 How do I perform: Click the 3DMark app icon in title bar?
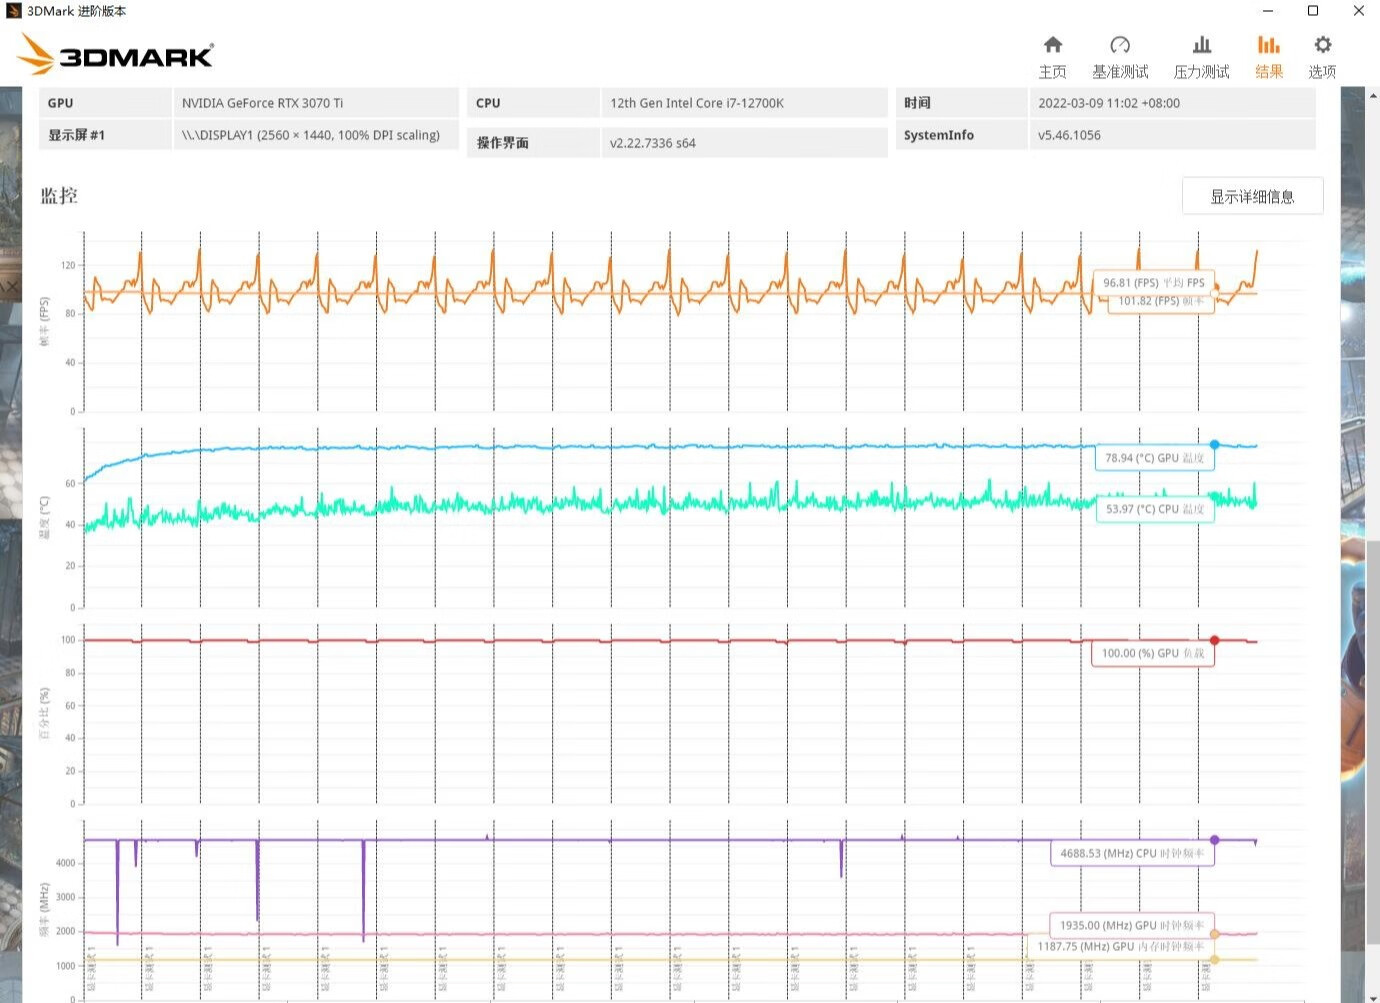pos(13,11)
